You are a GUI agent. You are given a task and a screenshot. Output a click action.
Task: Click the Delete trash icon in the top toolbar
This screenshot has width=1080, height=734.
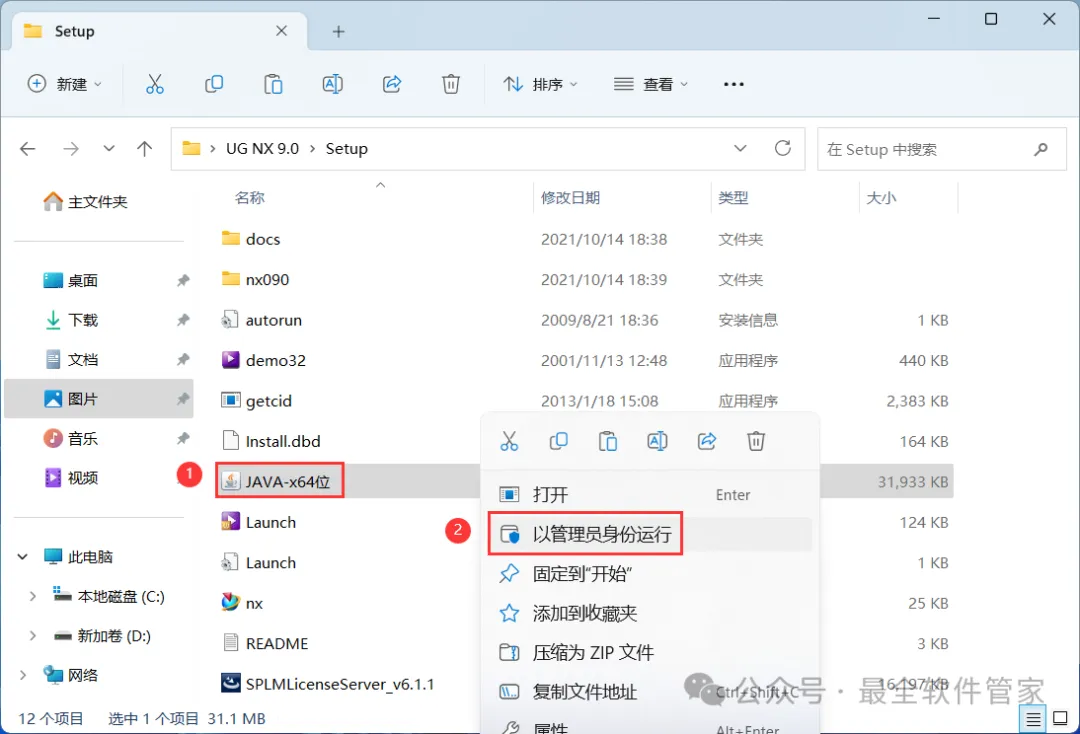click(x=450, y=84)
